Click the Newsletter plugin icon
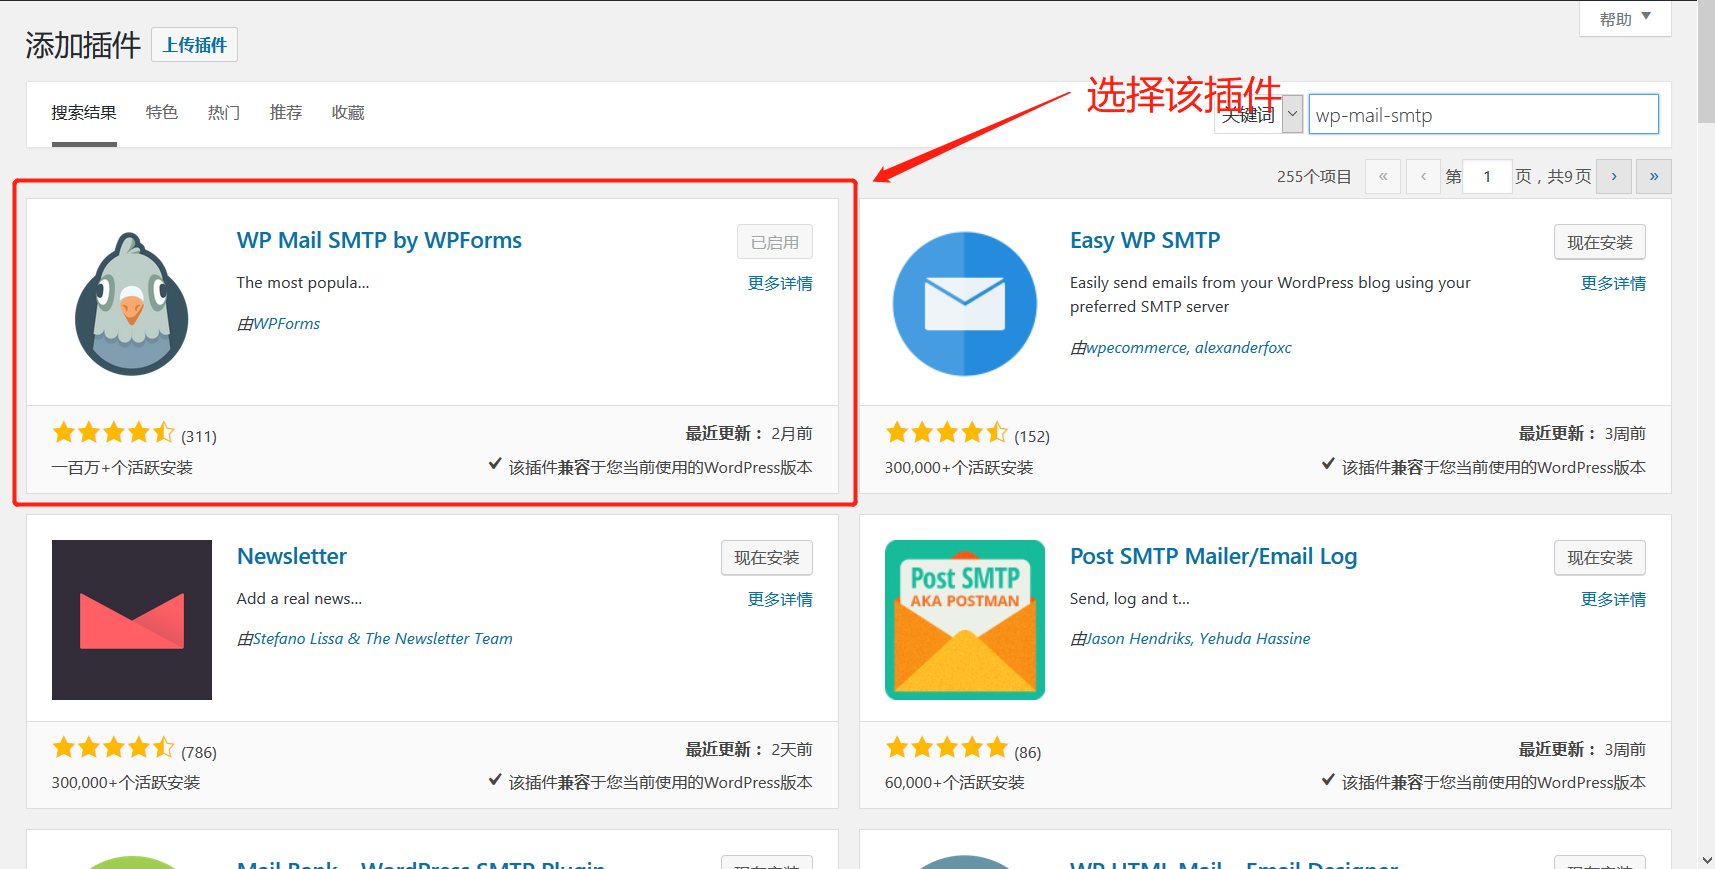This screenshot has height=869, width=1715. tap(132, 620)
